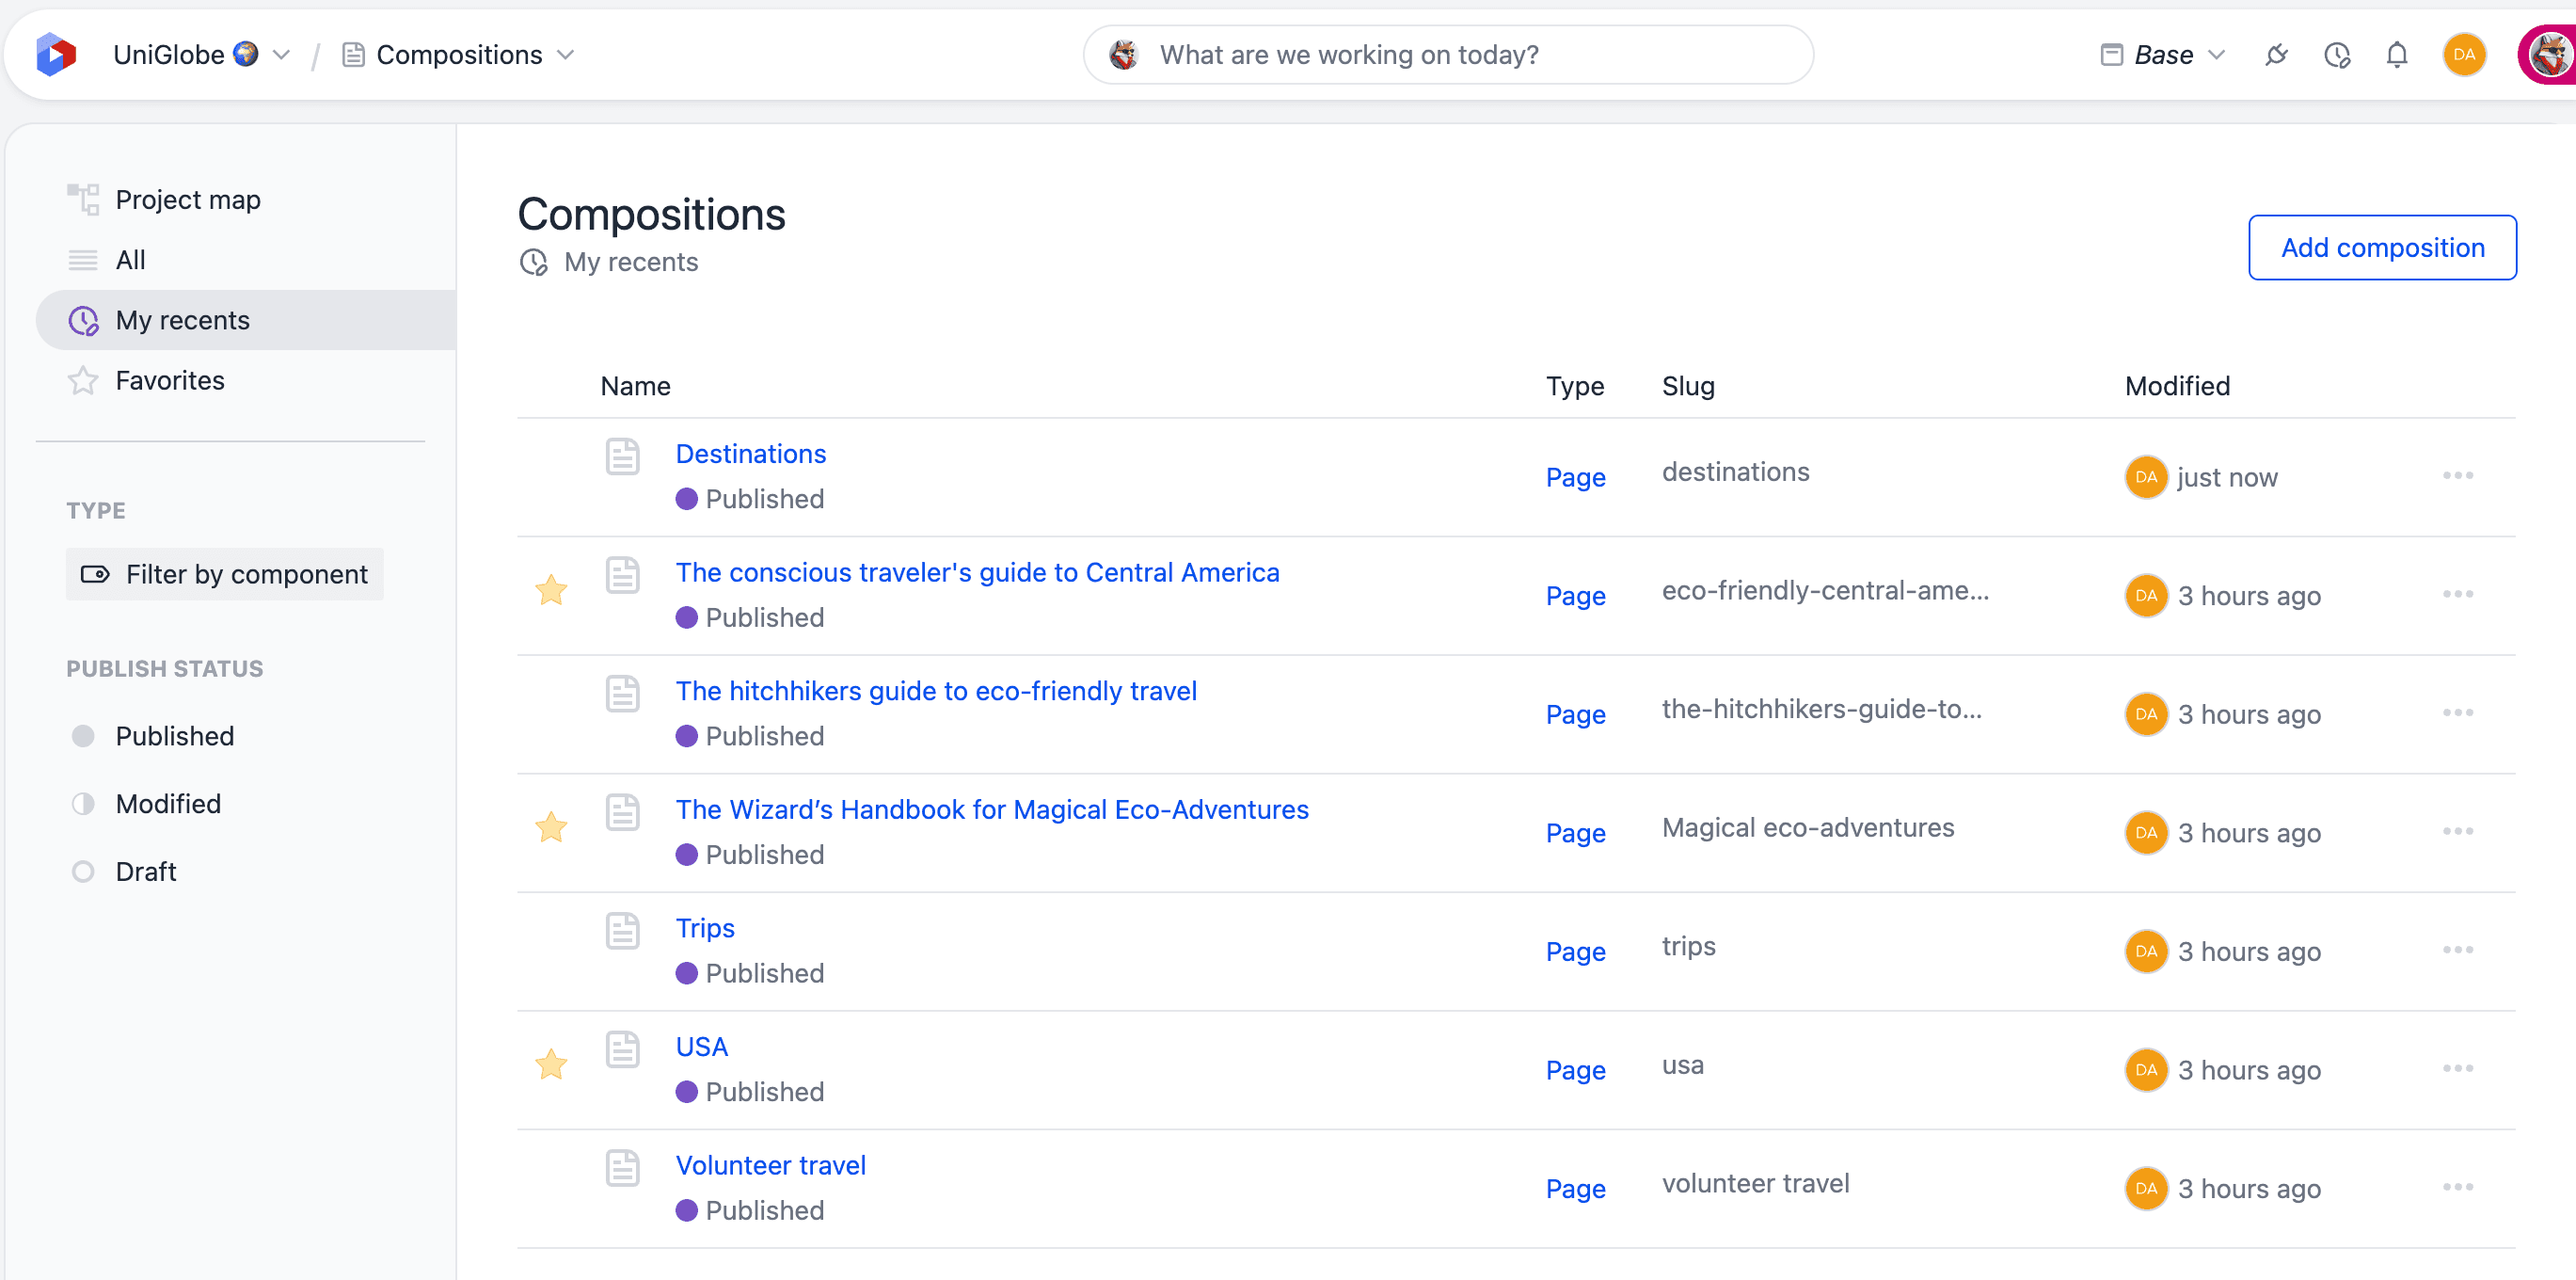Open the history clock icon in header
Screen dimensions: 2576x1280
click(2337, 55)
